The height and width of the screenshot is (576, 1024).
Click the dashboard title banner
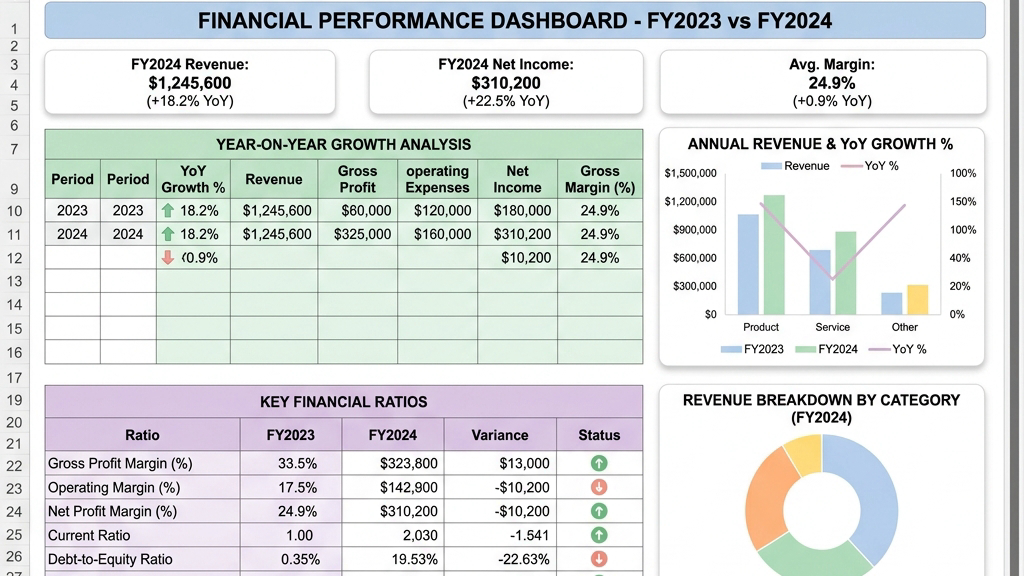tap(515, 20)
